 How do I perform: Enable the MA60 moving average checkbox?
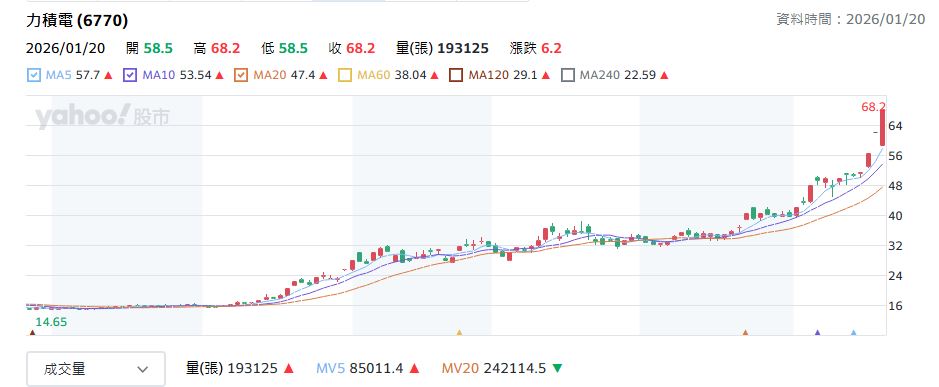(x=345, y=75)
